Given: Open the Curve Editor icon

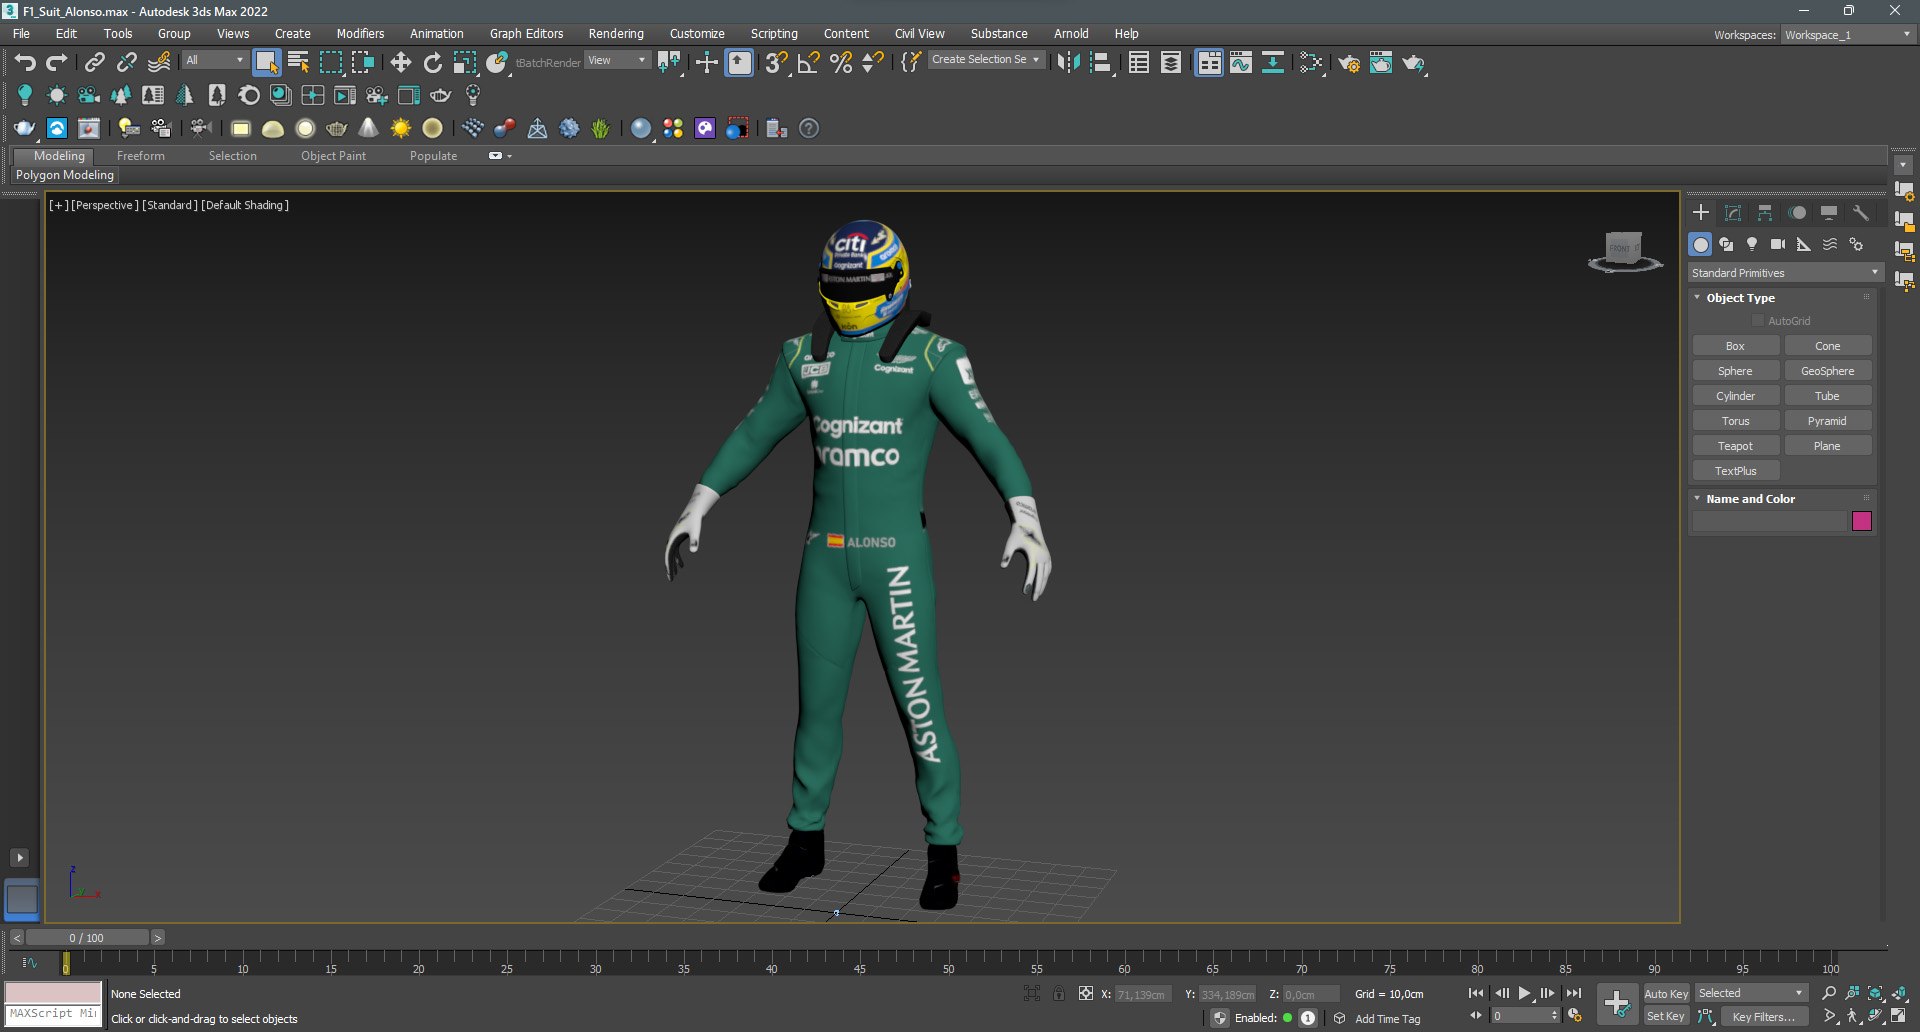Looking at the screenshot, I should 1240,63.
